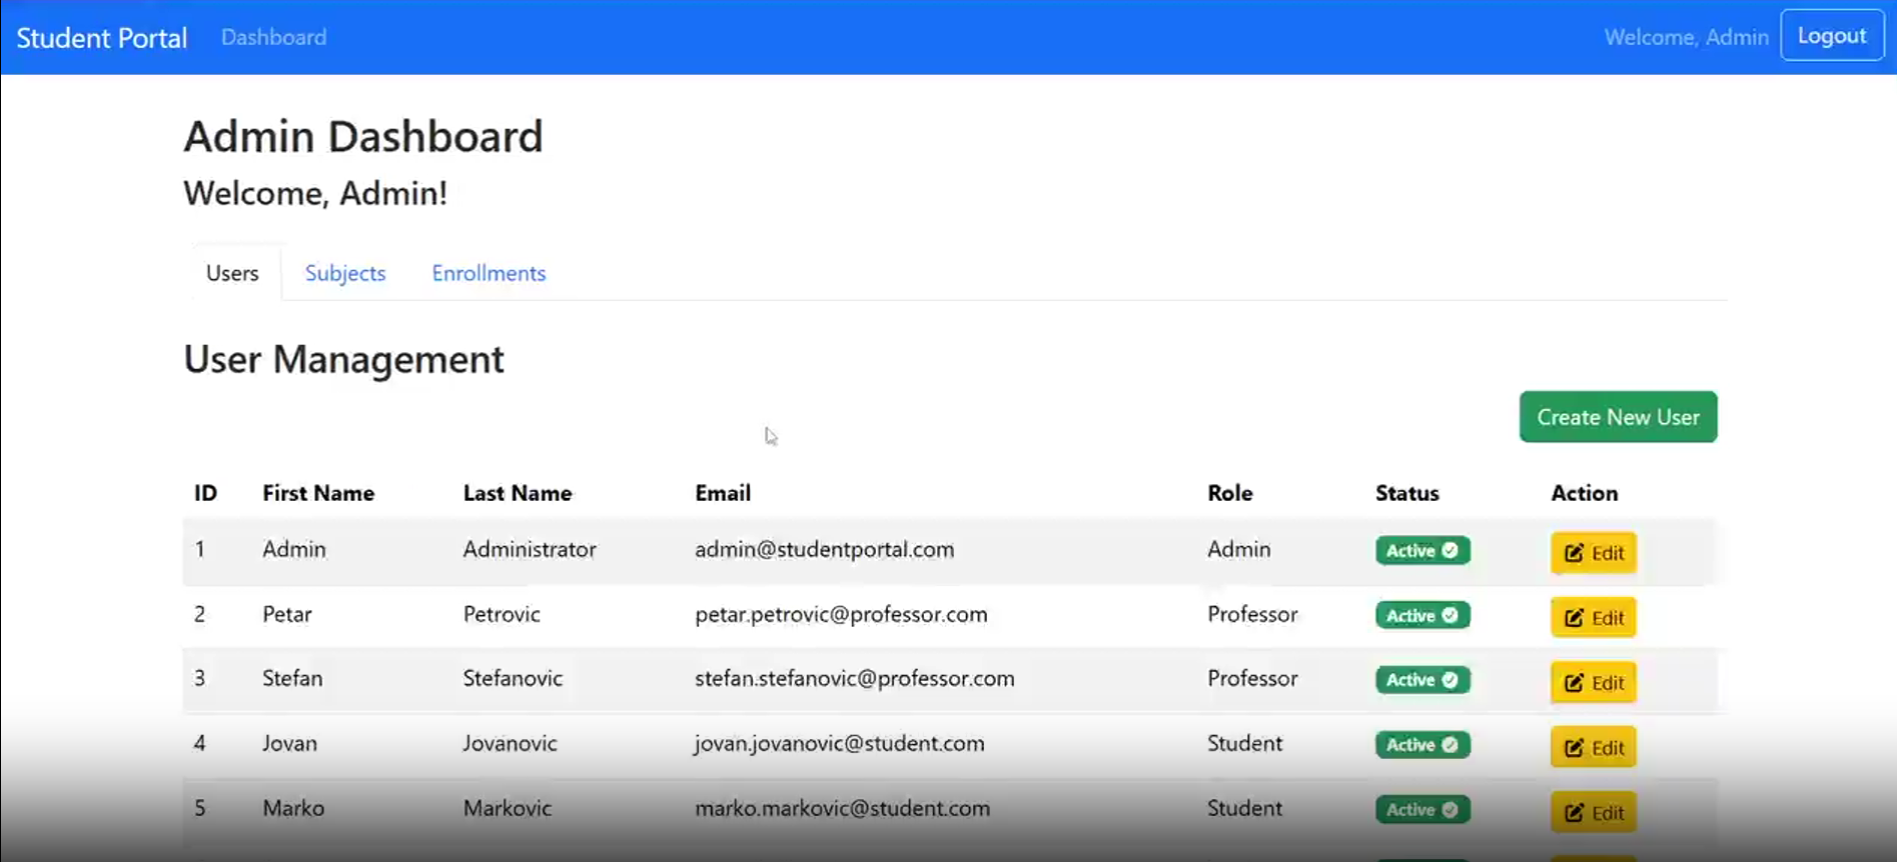Image resolution: width=1897 pixels, height=862 pixels.
Task: Select the email jovan.jovanovic@student.com
Action: [x=840, y=743]
